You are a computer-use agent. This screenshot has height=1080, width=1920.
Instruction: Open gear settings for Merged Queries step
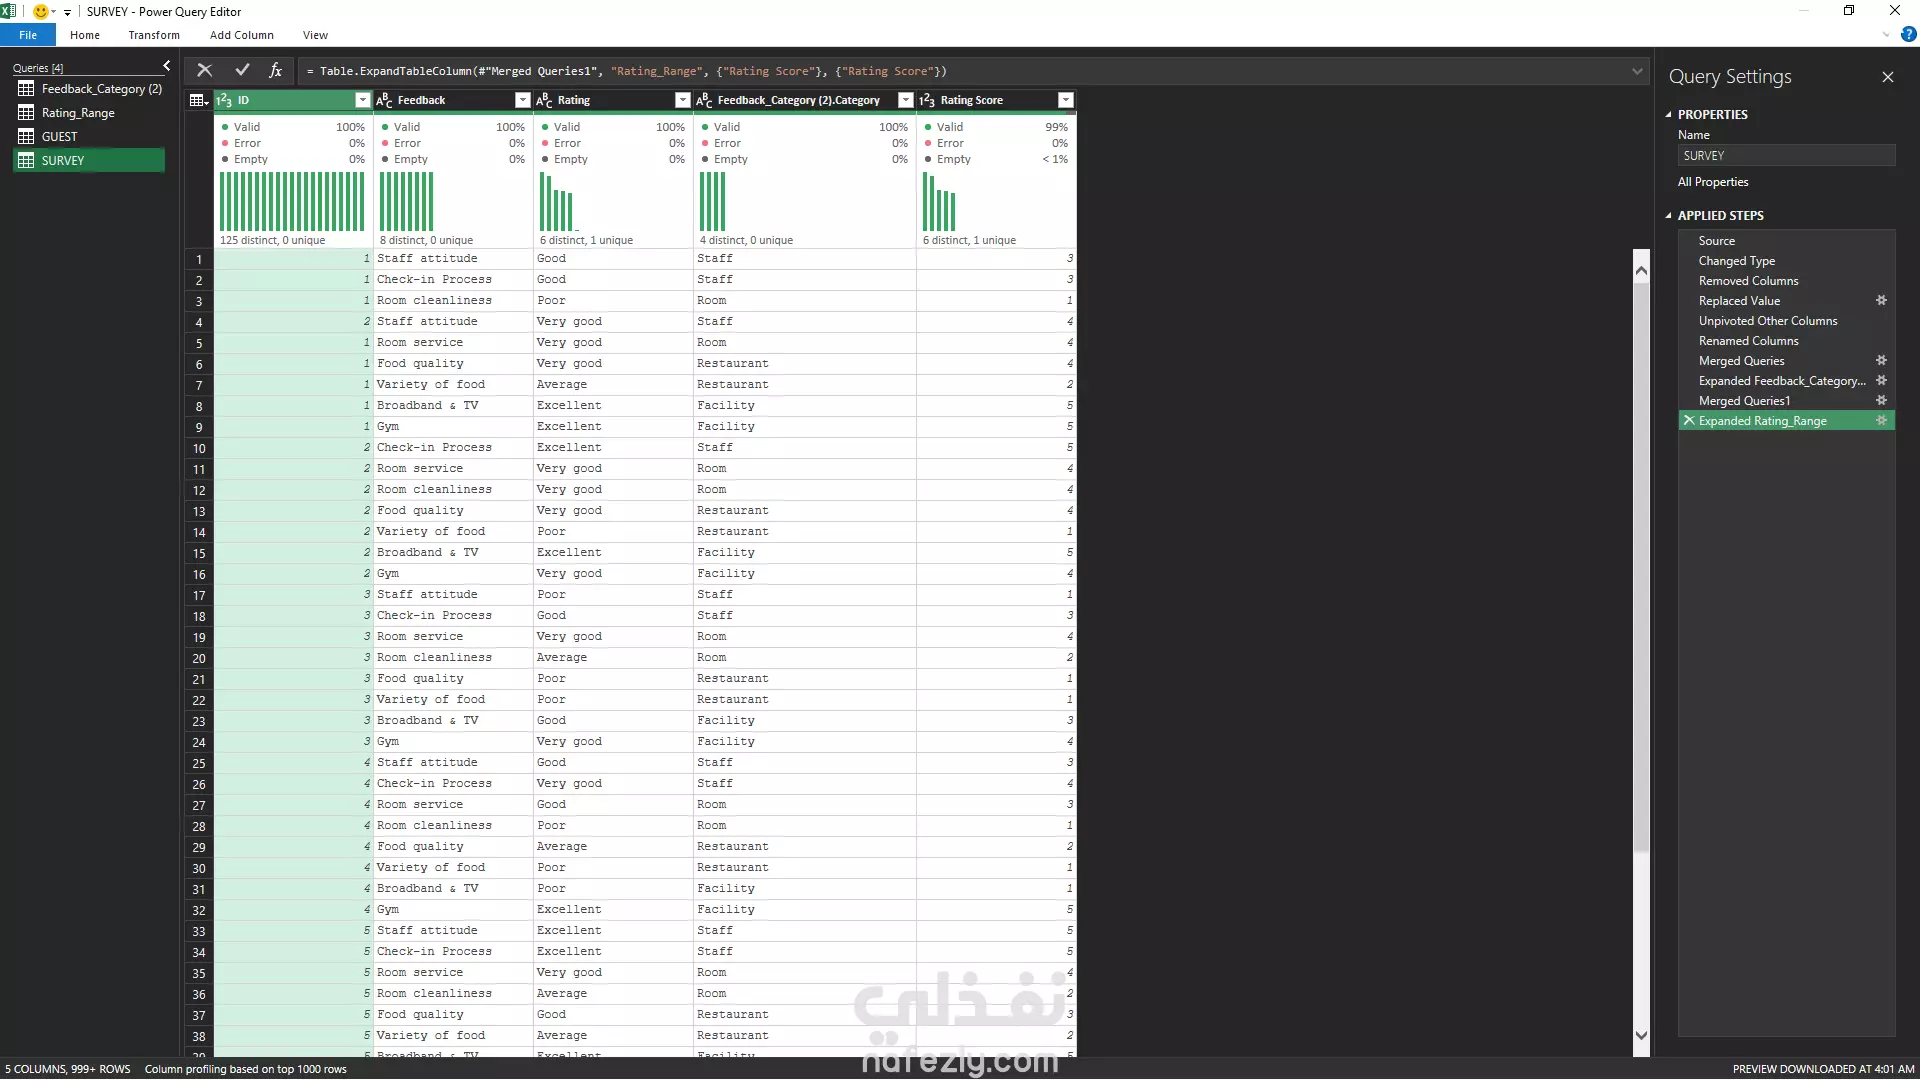click(x=1881, y=360)
